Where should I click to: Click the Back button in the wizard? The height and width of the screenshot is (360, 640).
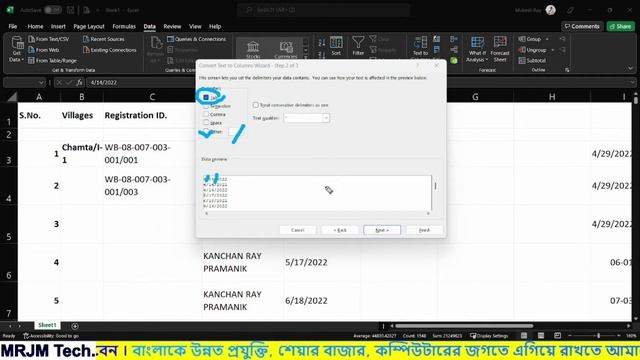340,230
